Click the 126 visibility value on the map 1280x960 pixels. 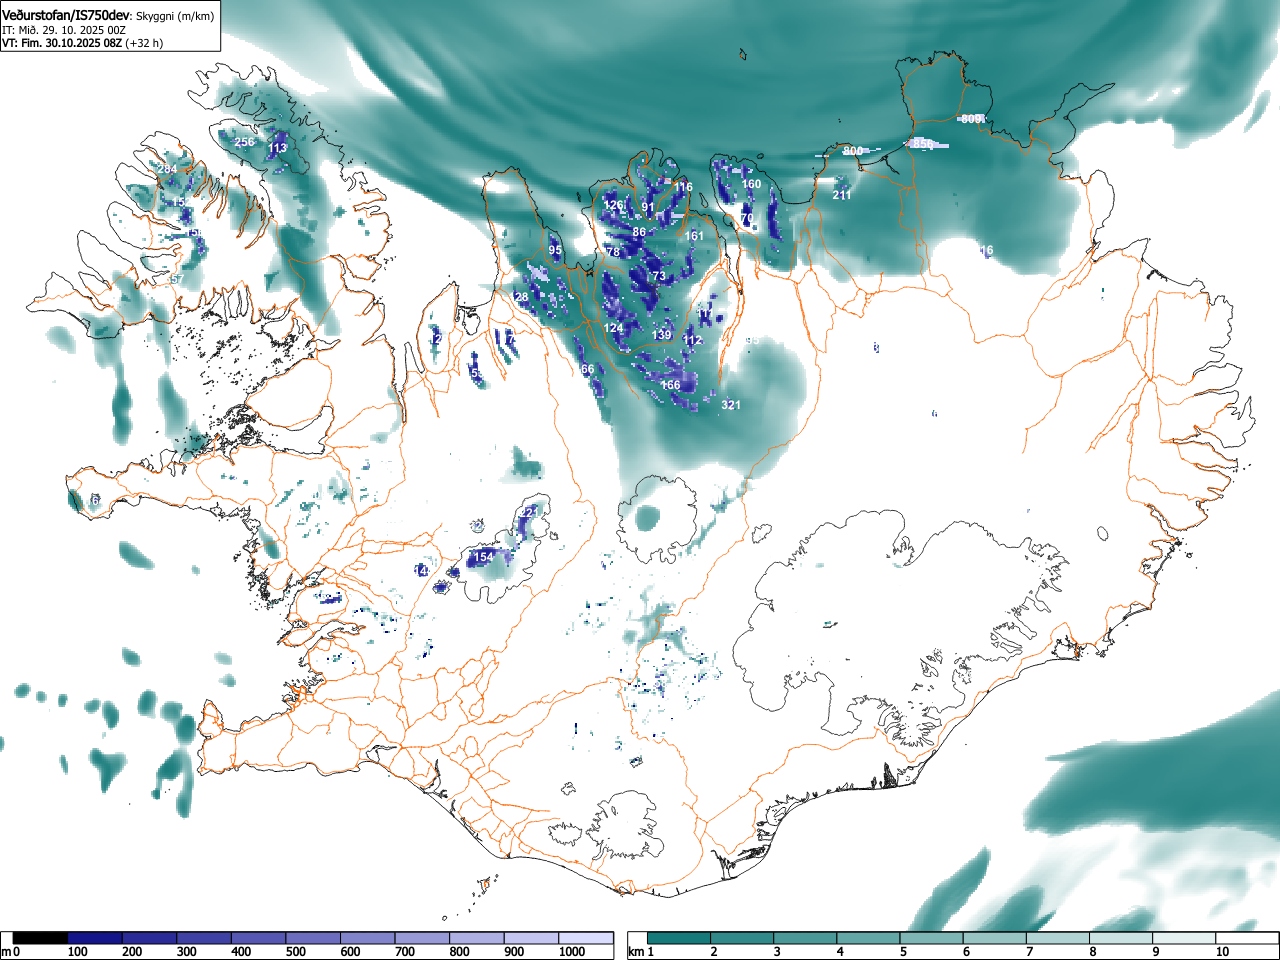[614, 205]
